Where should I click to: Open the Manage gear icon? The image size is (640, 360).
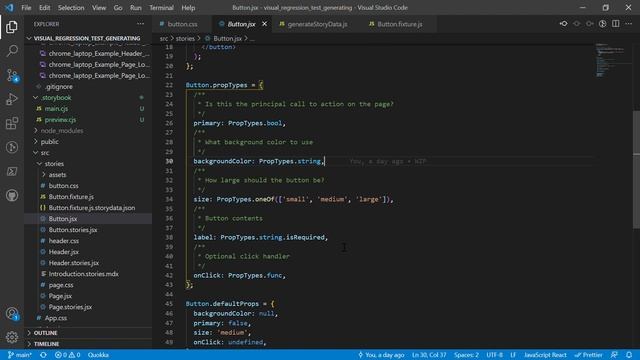coord(12,337)
